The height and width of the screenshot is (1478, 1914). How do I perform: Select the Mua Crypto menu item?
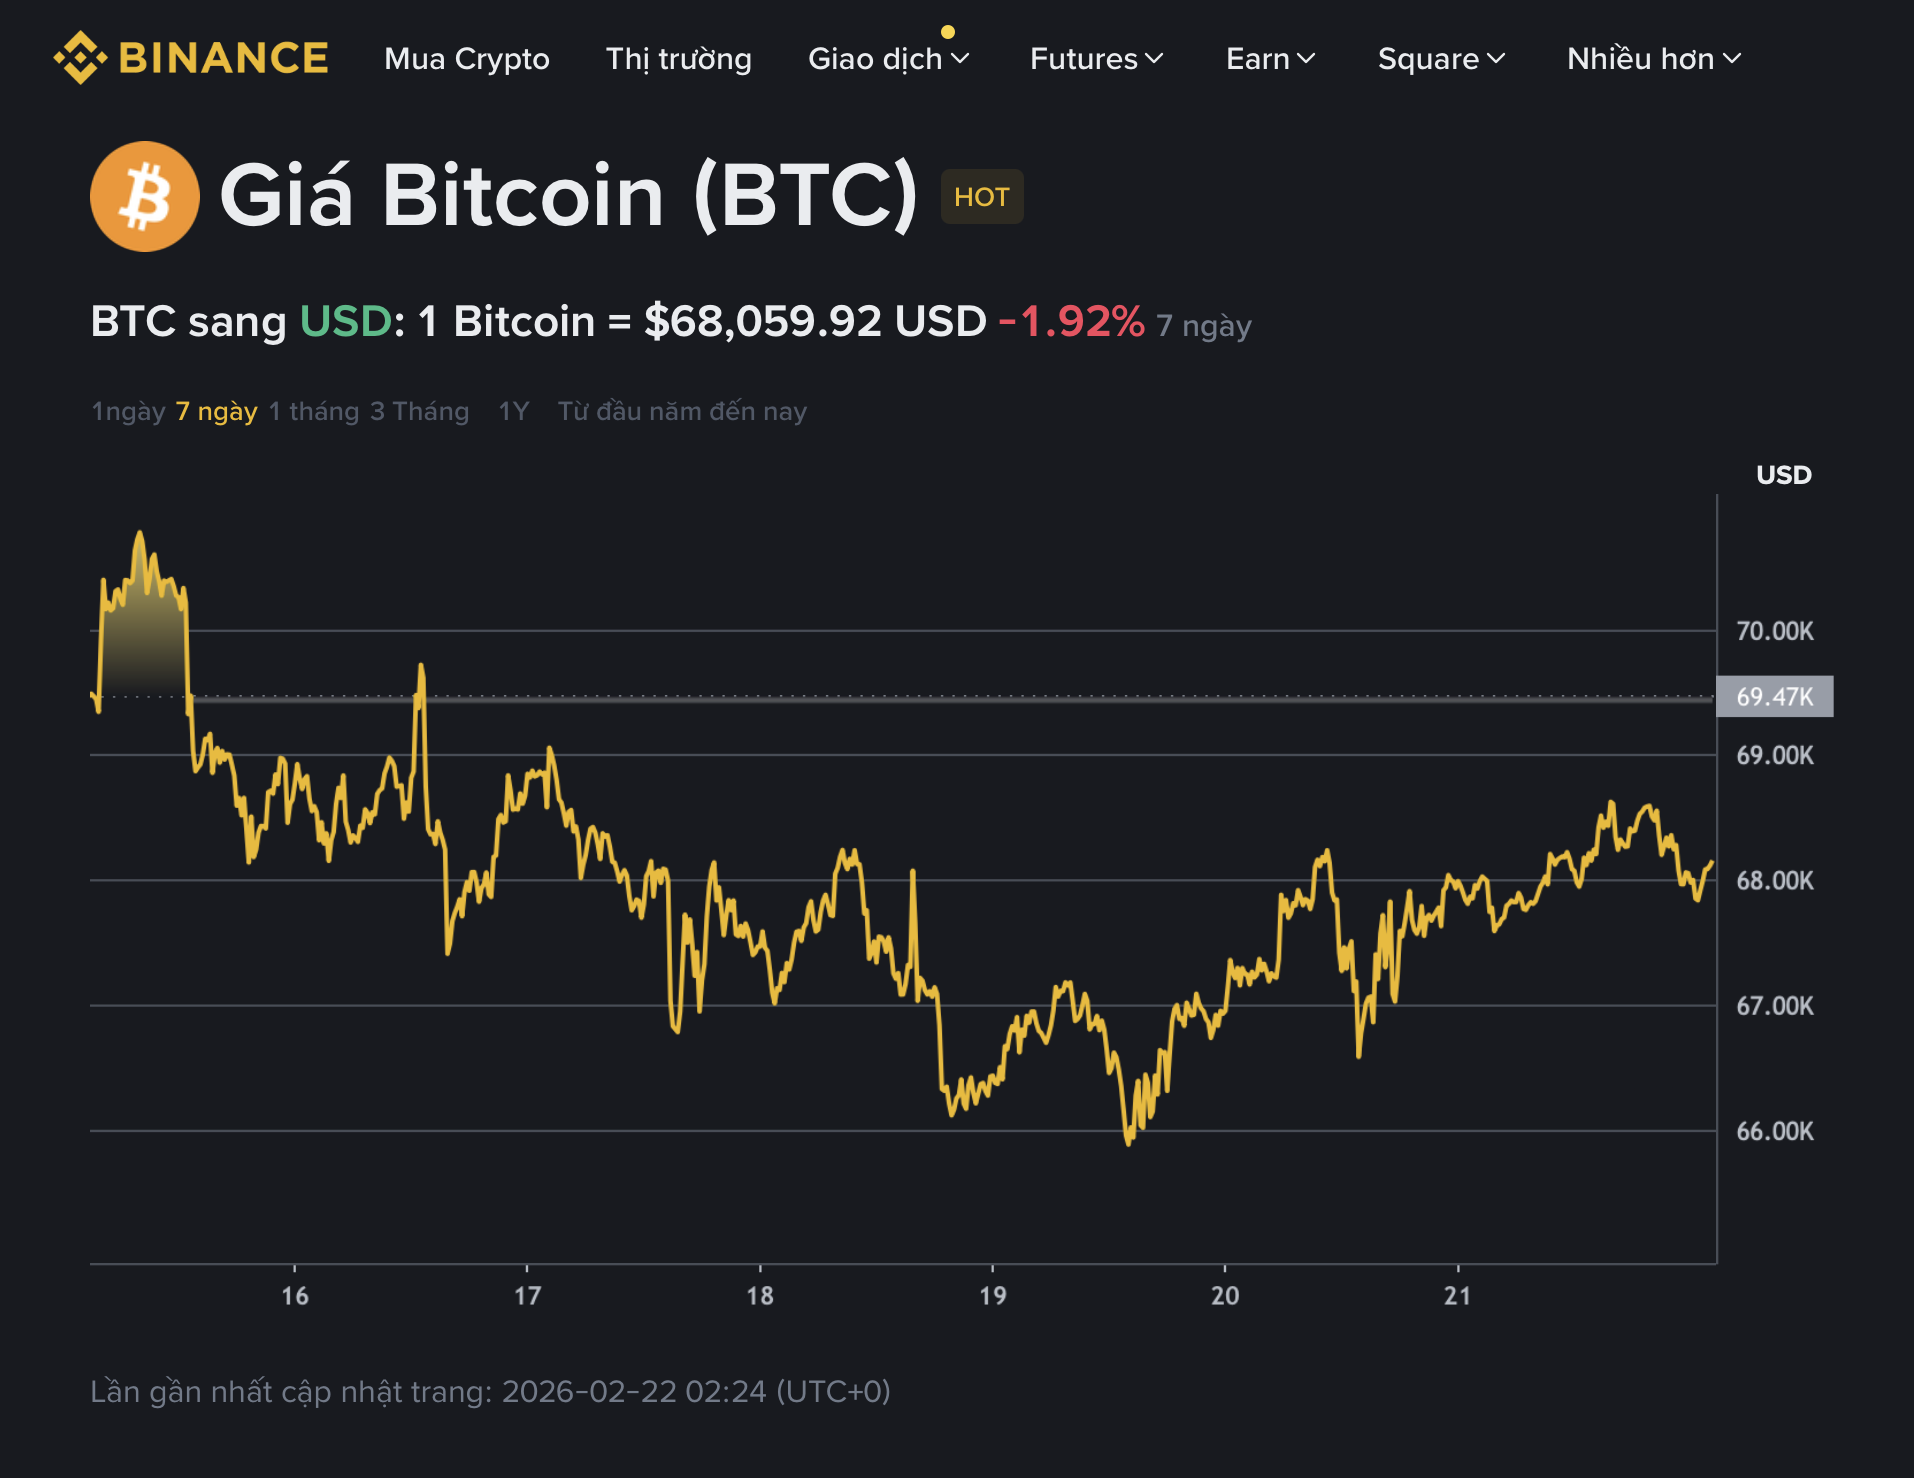[466, 60]
